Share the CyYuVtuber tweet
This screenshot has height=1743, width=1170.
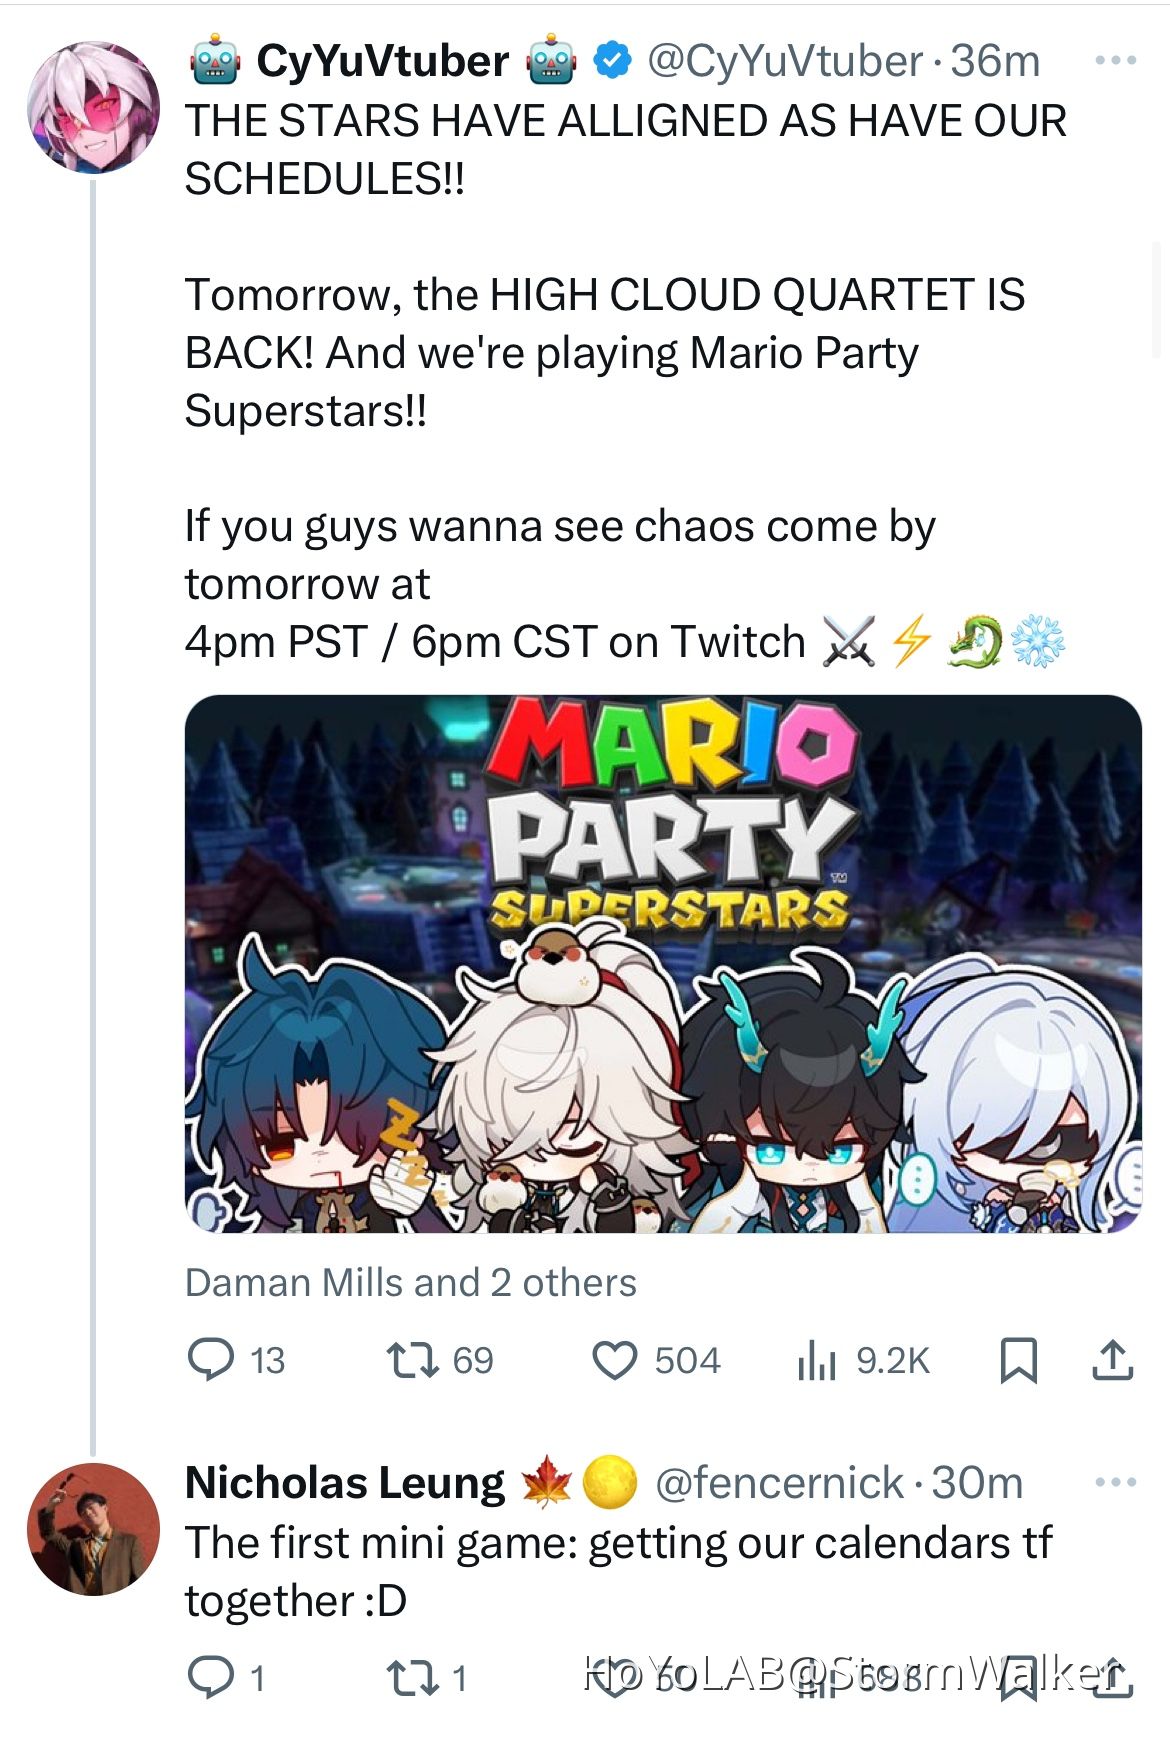click(1112, 1360)
